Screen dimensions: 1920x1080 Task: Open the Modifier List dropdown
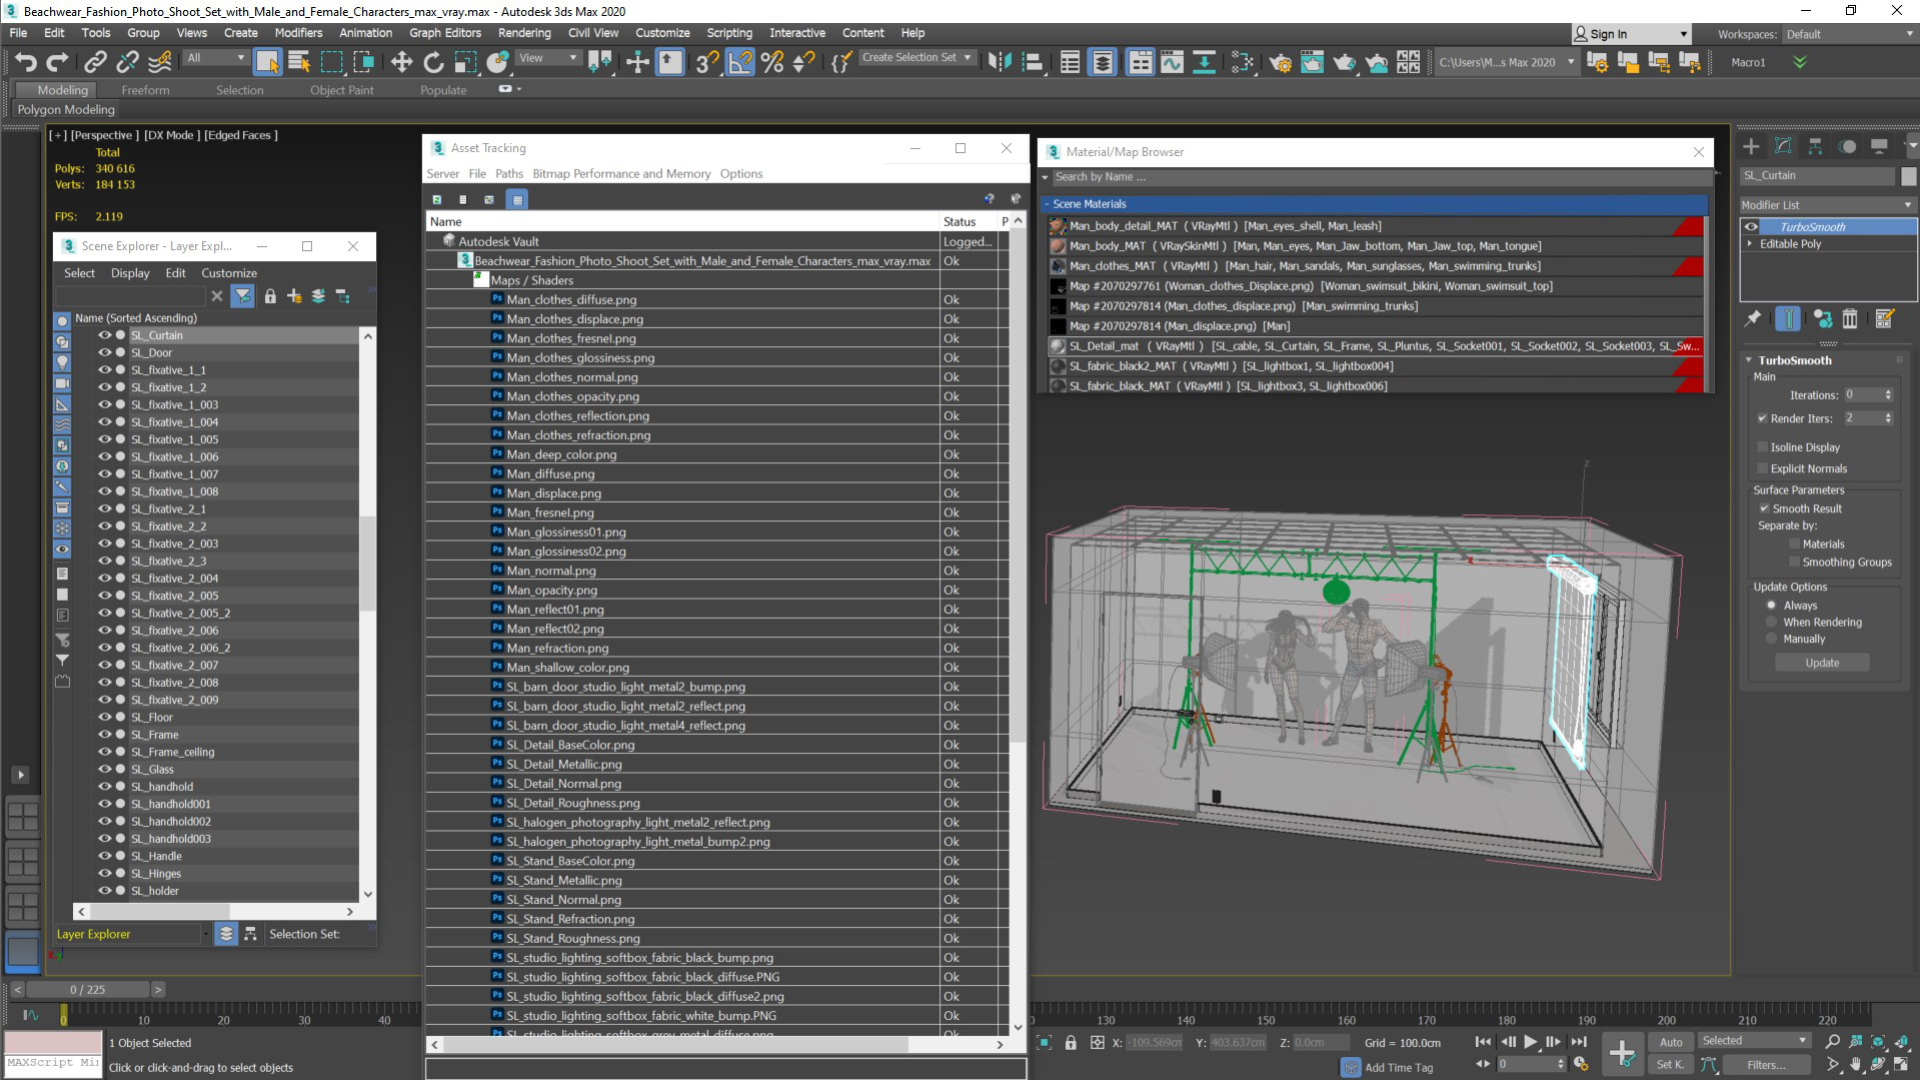pyautogui.click(x=1827, y=205)
